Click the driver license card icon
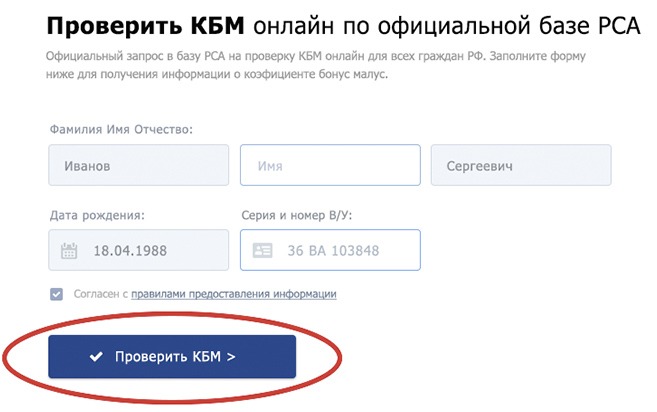This screenshot has height=412, width=657. pyautogui.click(x=262, y=251)
